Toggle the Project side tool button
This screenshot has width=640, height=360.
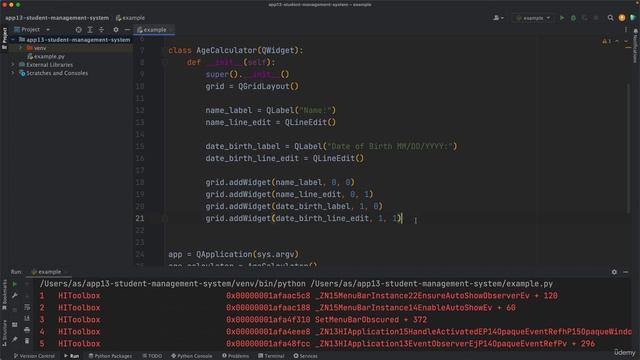coord(4,38)
